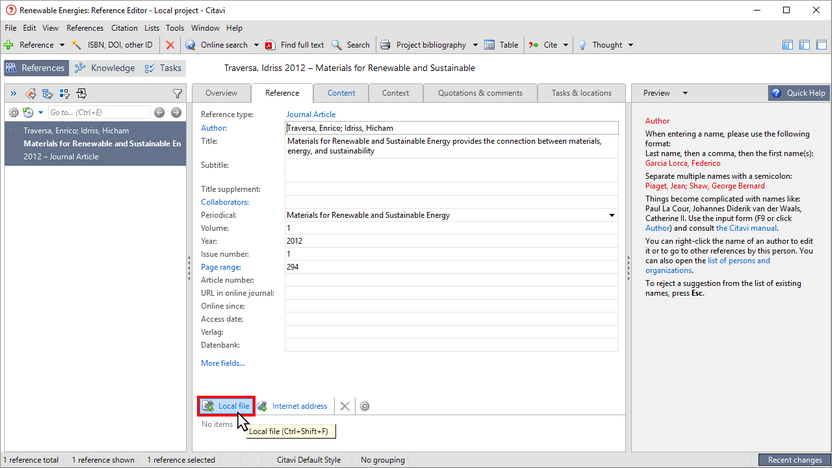Select the second pane layout icon

(804, 45)
